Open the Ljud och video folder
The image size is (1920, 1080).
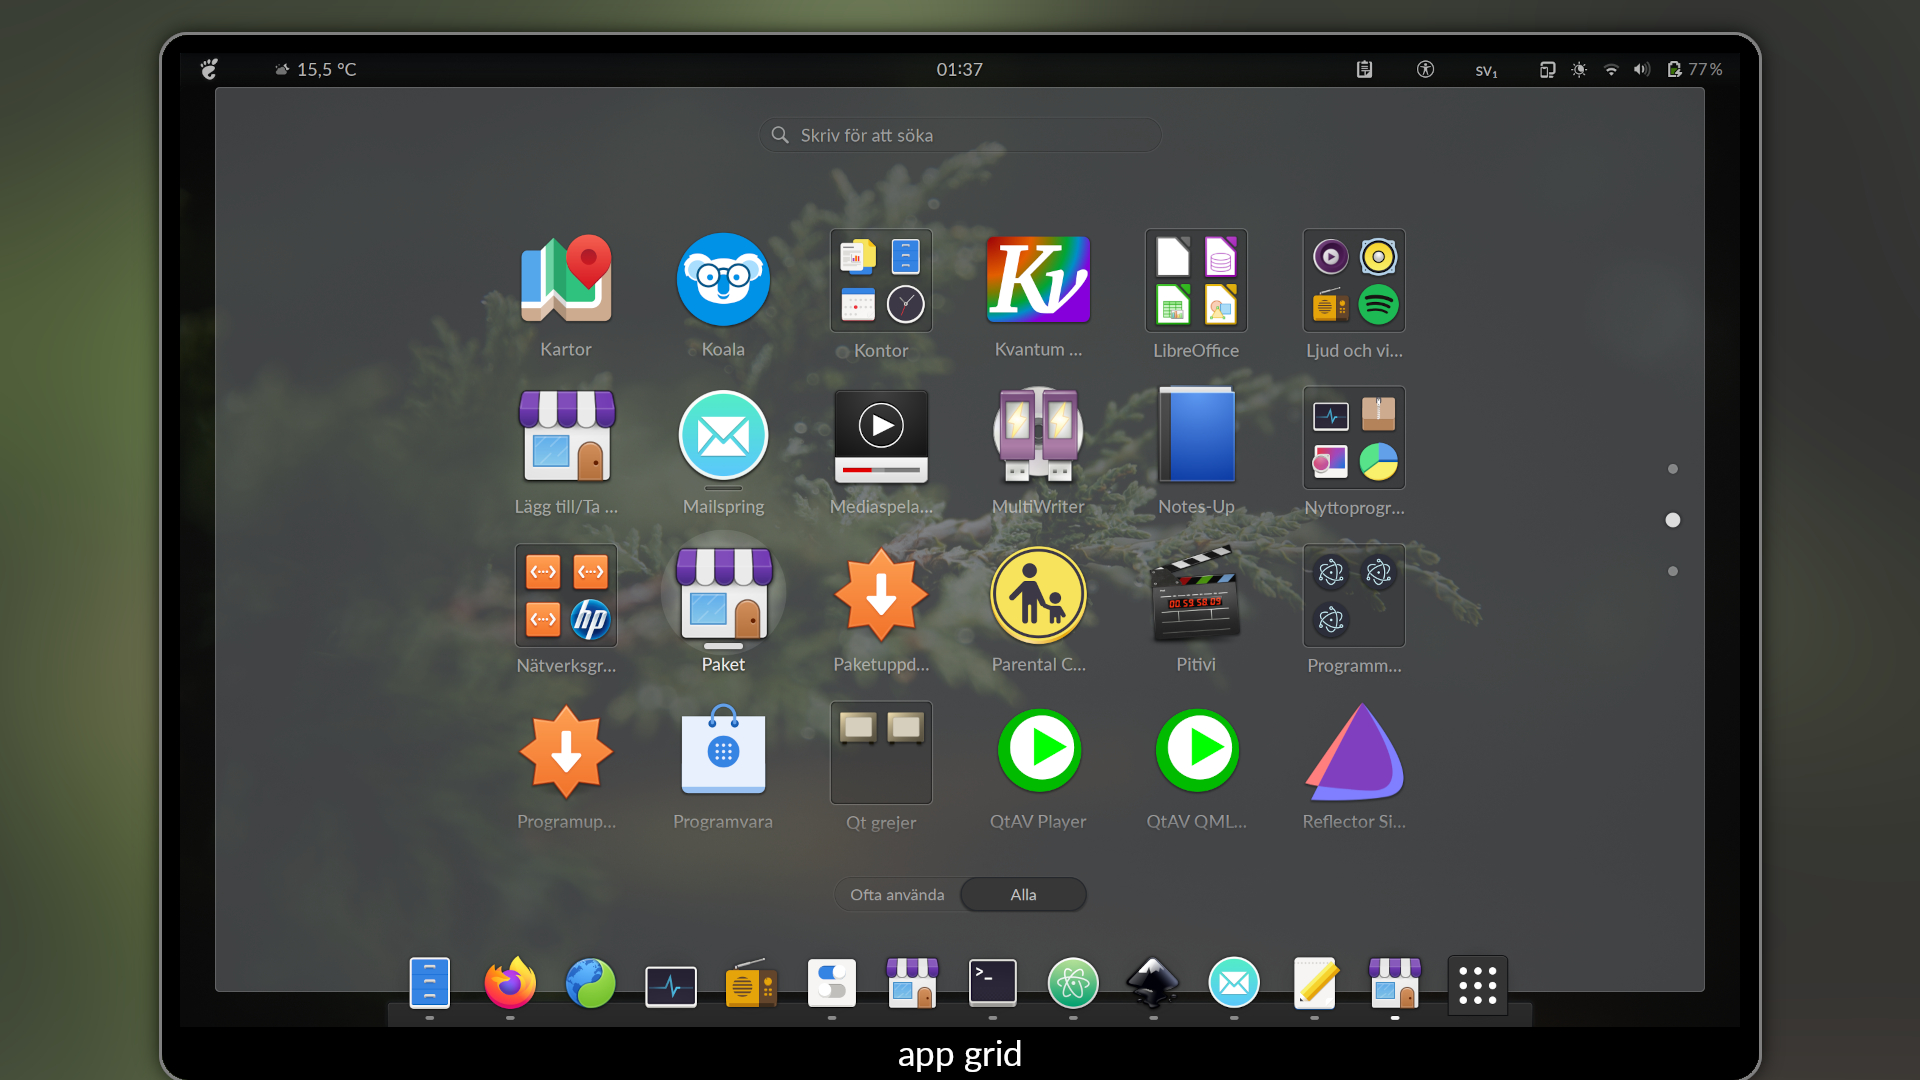tap(1354, 281)
